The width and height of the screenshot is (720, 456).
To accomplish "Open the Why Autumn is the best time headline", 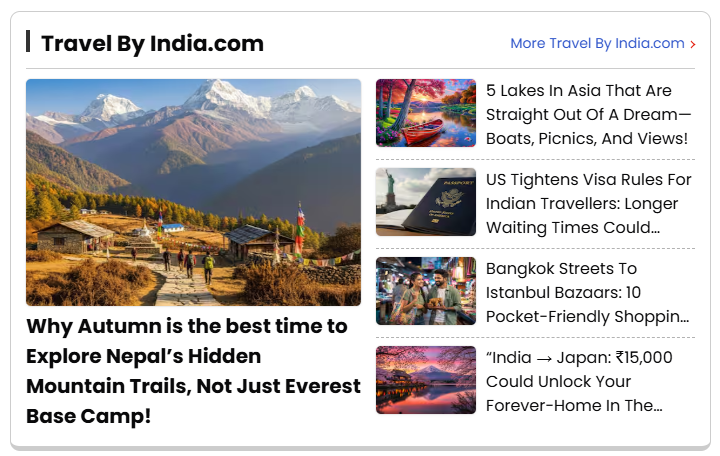I will point(193,371).
